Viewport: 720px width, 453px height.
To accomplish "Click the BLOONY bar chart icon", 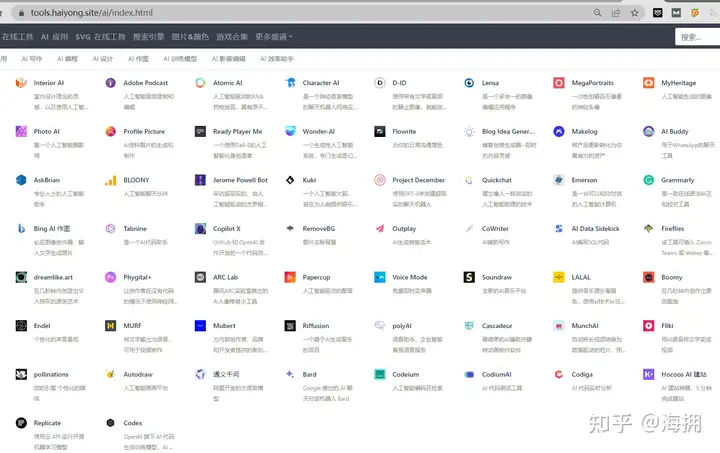I will pos(111,180).
